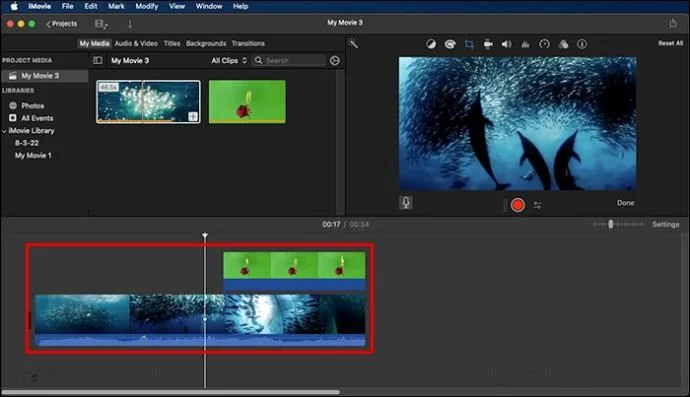Screen dimensions: 690x397
Task: Click the magic wand auto enhance icon
Action: pos(353,44)
